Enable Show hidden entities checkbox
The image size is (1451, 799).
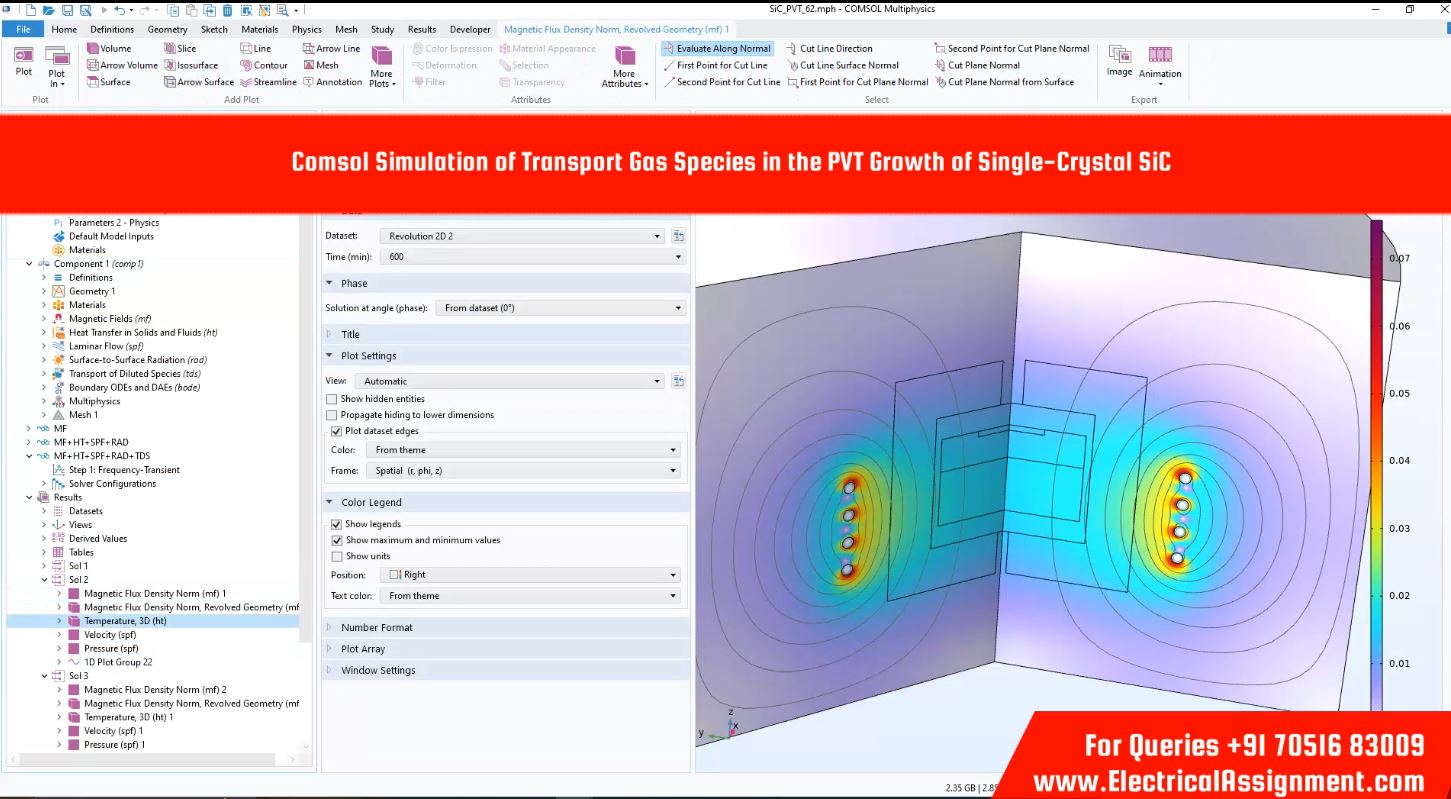coord(332,399)
